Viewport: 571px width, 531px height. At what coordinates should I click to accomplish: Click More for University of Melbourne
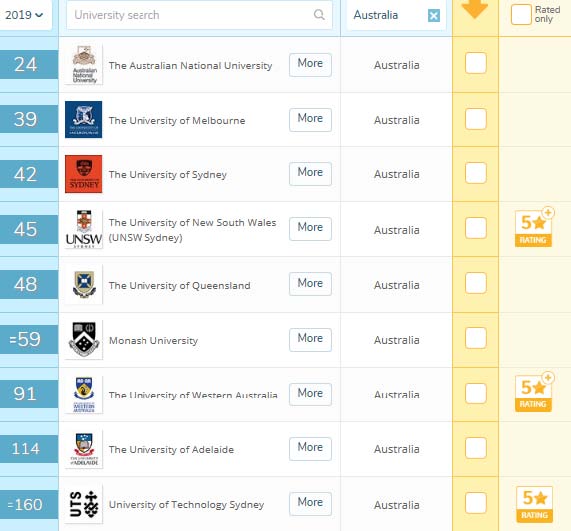(310, 119)
